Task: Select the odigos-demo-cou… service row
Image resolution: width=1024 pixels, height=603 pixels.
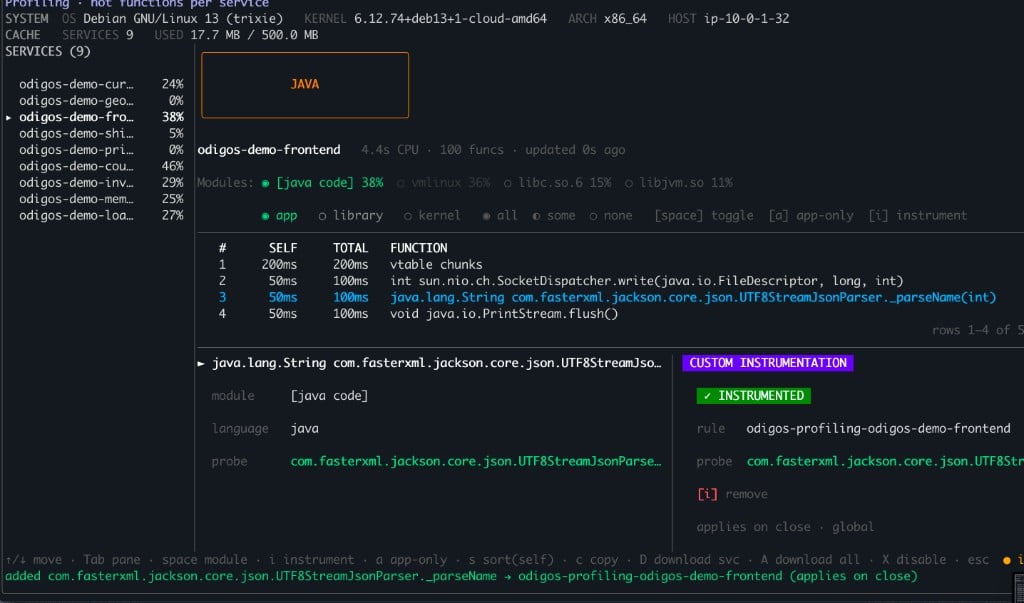Action: pos(101,165)
